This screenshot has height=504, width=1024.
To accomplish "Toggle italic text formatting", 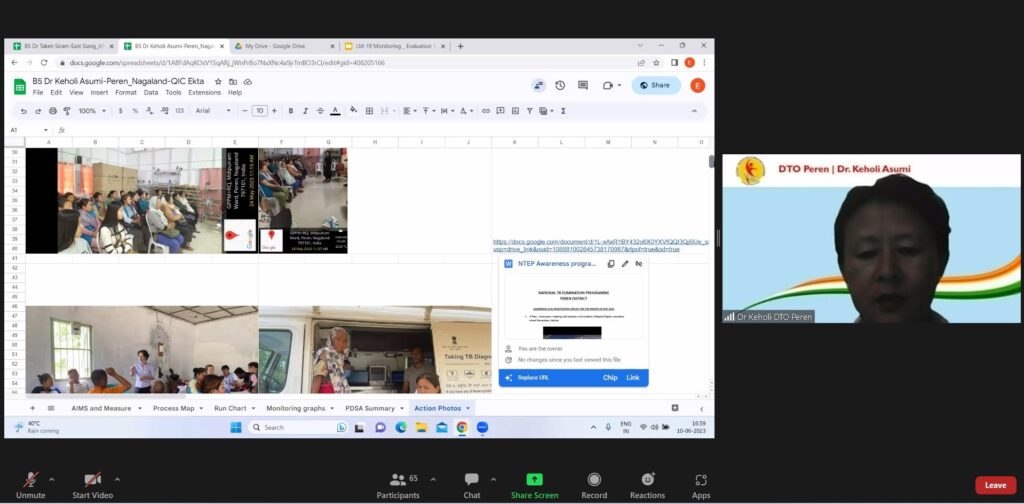I will pos(305,111).
